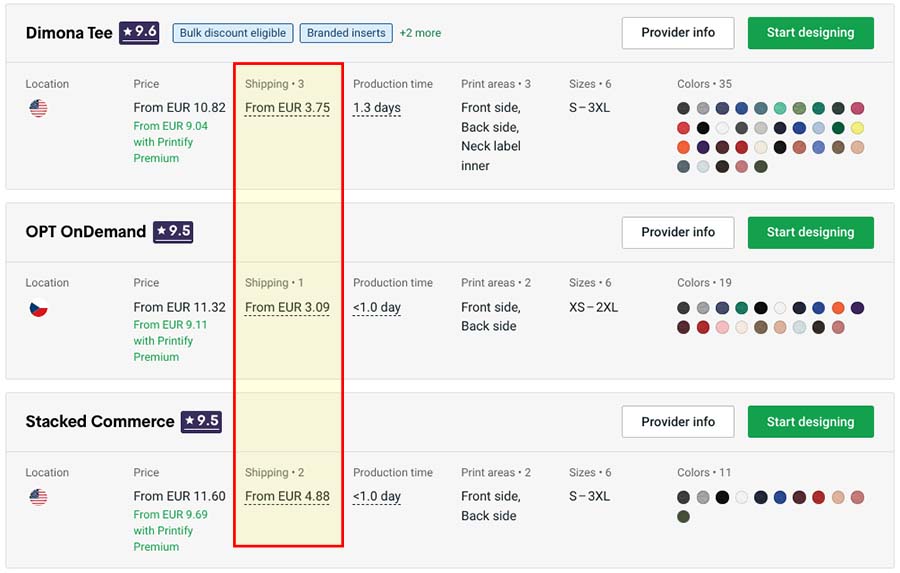This screenshot has width=900, height=573.
Task: Click the price From EUR 11.32
Action: (180, 307)
